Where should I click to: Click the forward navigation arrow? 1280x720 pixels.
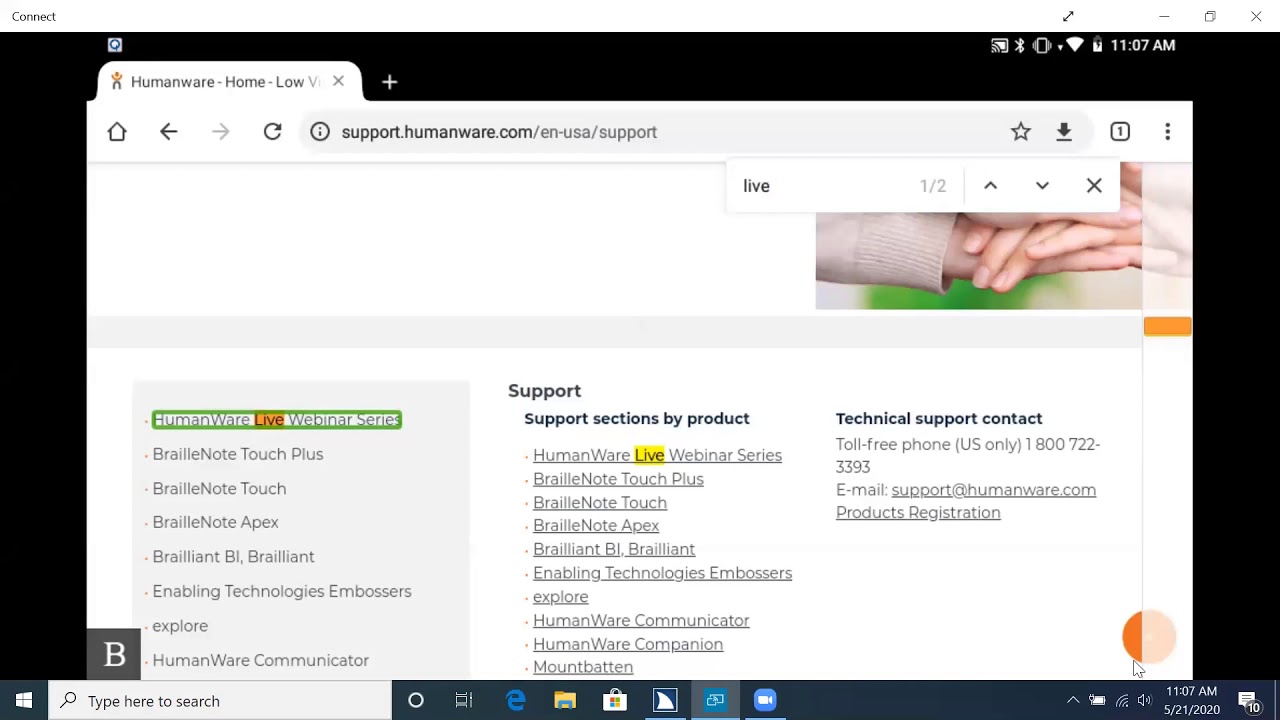220,132
